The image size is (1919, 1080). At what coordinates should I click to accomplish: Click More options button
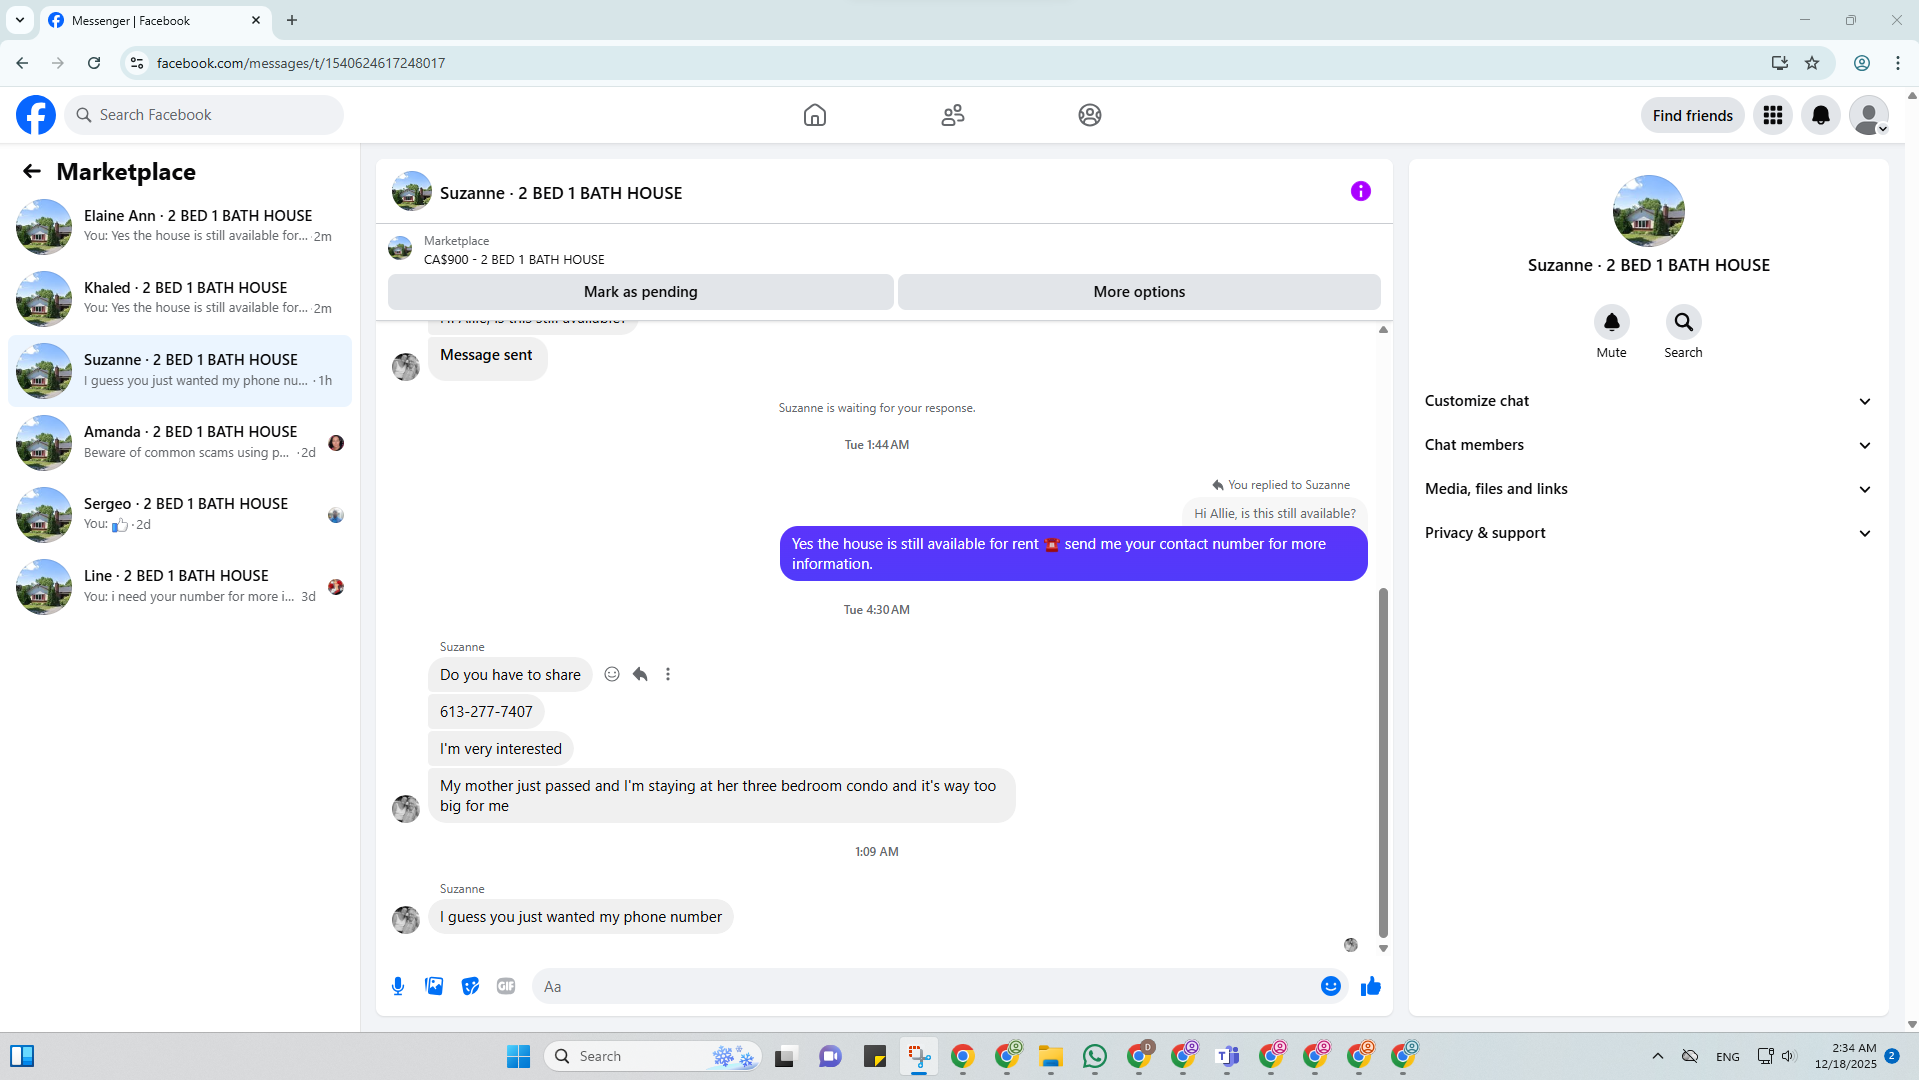point(1139,292)
